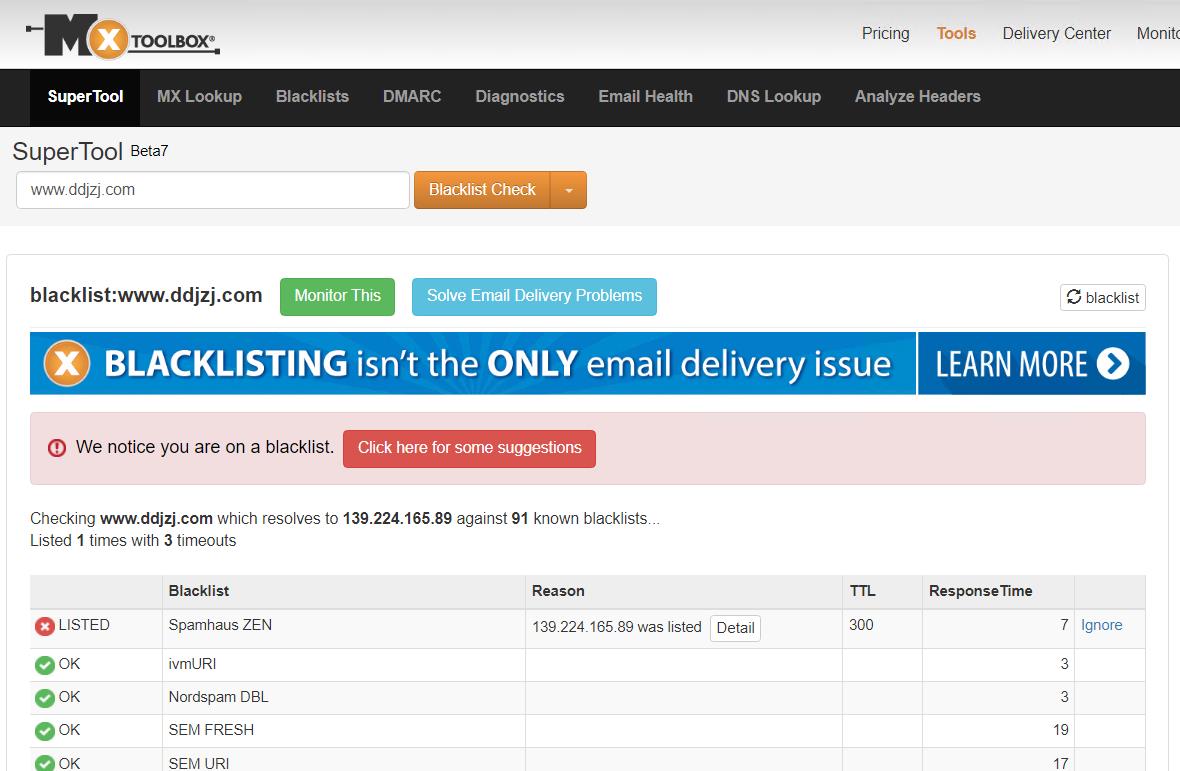
Task: Click the refresh blacklist button
Action: tap(1102, 297)
